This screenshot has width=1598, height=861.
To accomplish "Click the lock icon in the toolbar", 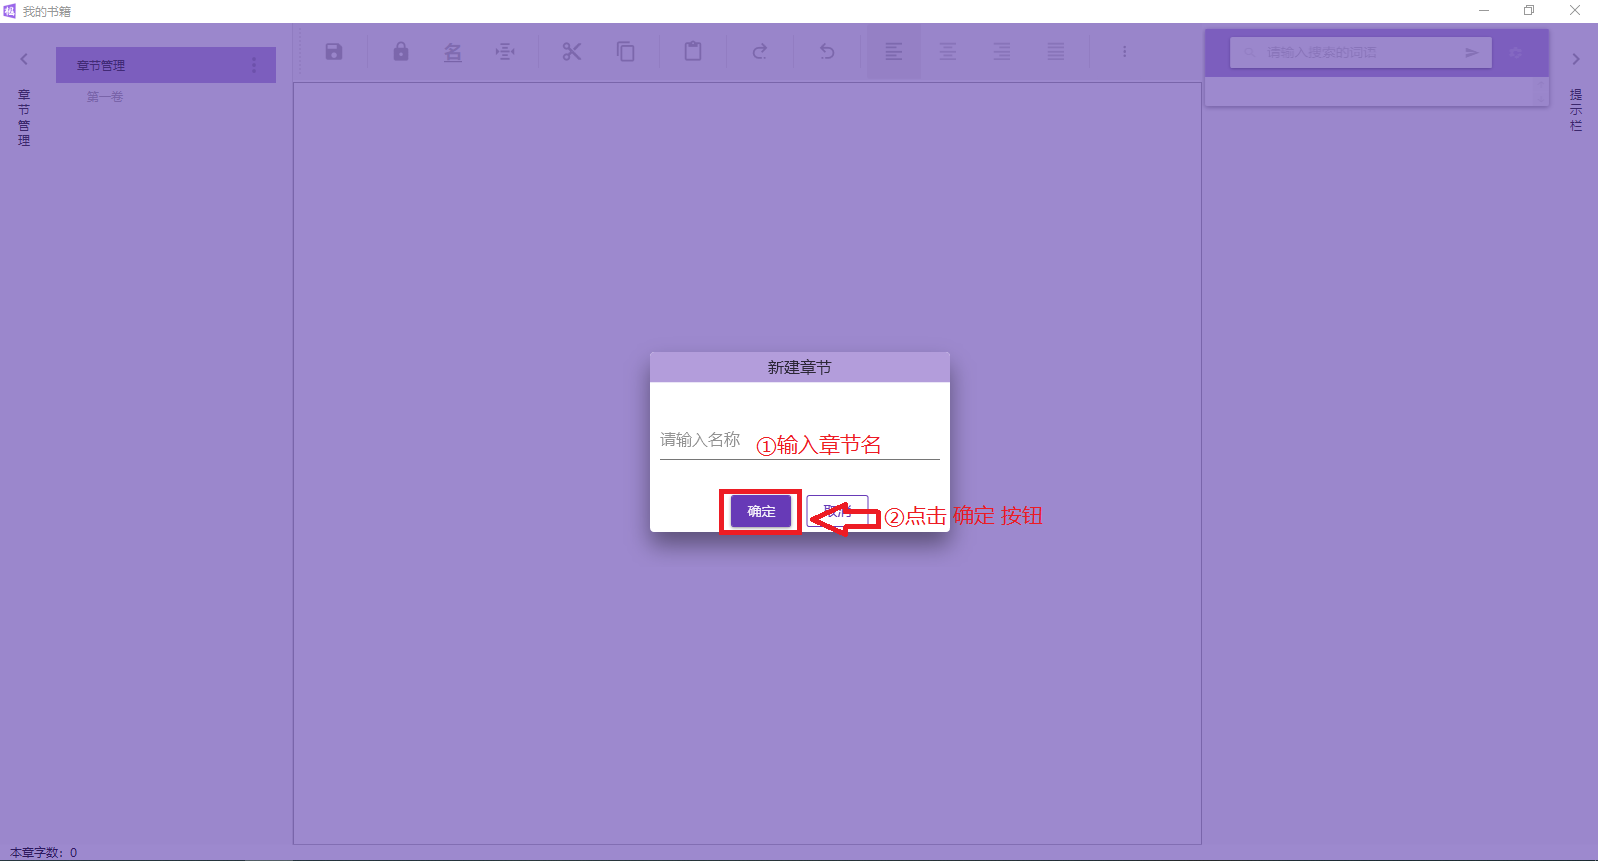I will [401, 52].
